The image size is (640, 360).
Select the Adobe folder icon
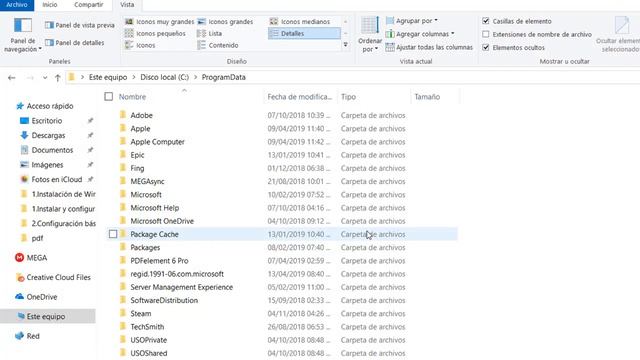123,115
